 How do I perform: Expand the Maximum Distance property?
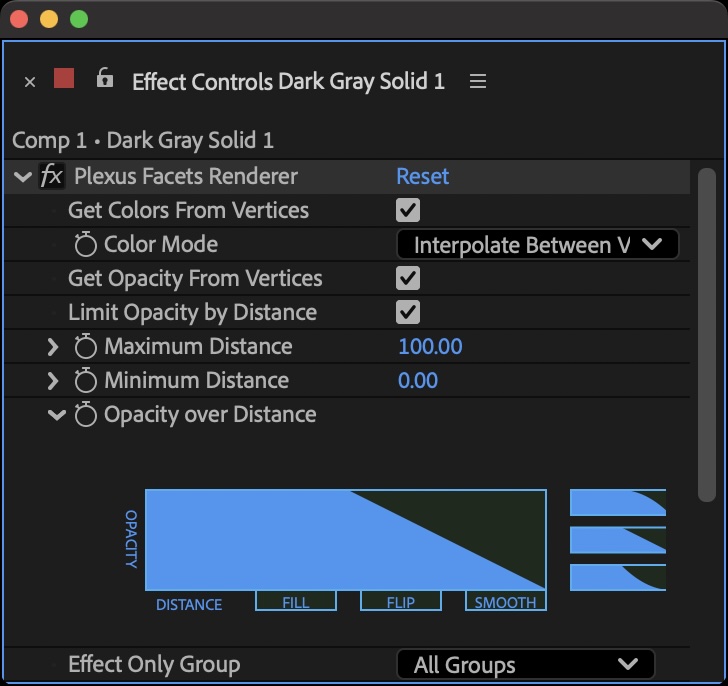coord(53,347)
